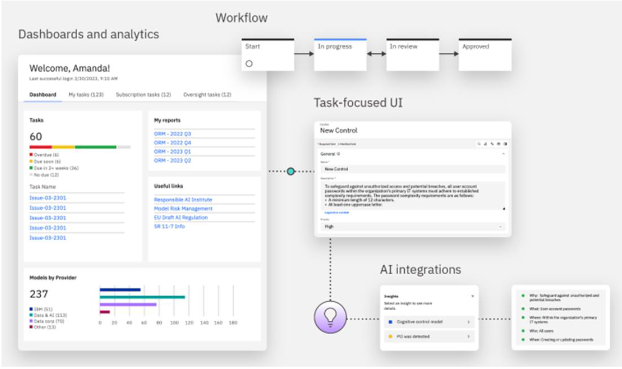Close the Insights panel
The image size is (622, 369).
click(472, 296)
